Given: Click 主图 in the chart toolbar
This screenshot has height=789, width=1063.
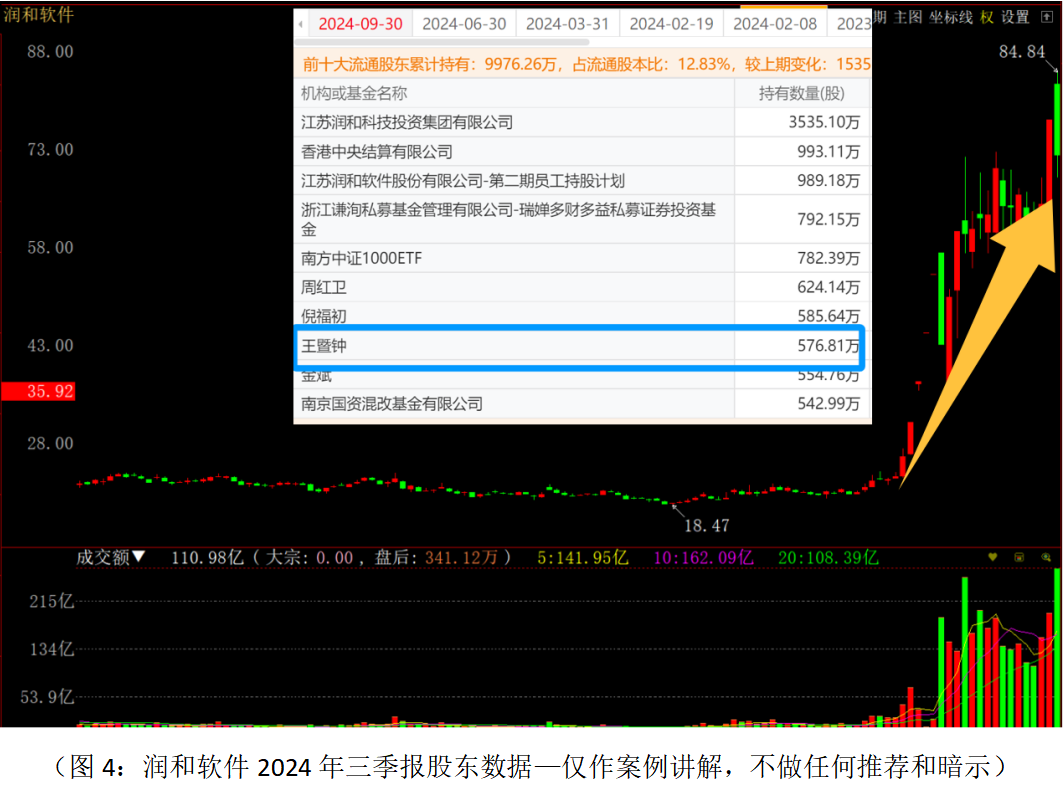Looking at the screenshot, I should point(908,17).
